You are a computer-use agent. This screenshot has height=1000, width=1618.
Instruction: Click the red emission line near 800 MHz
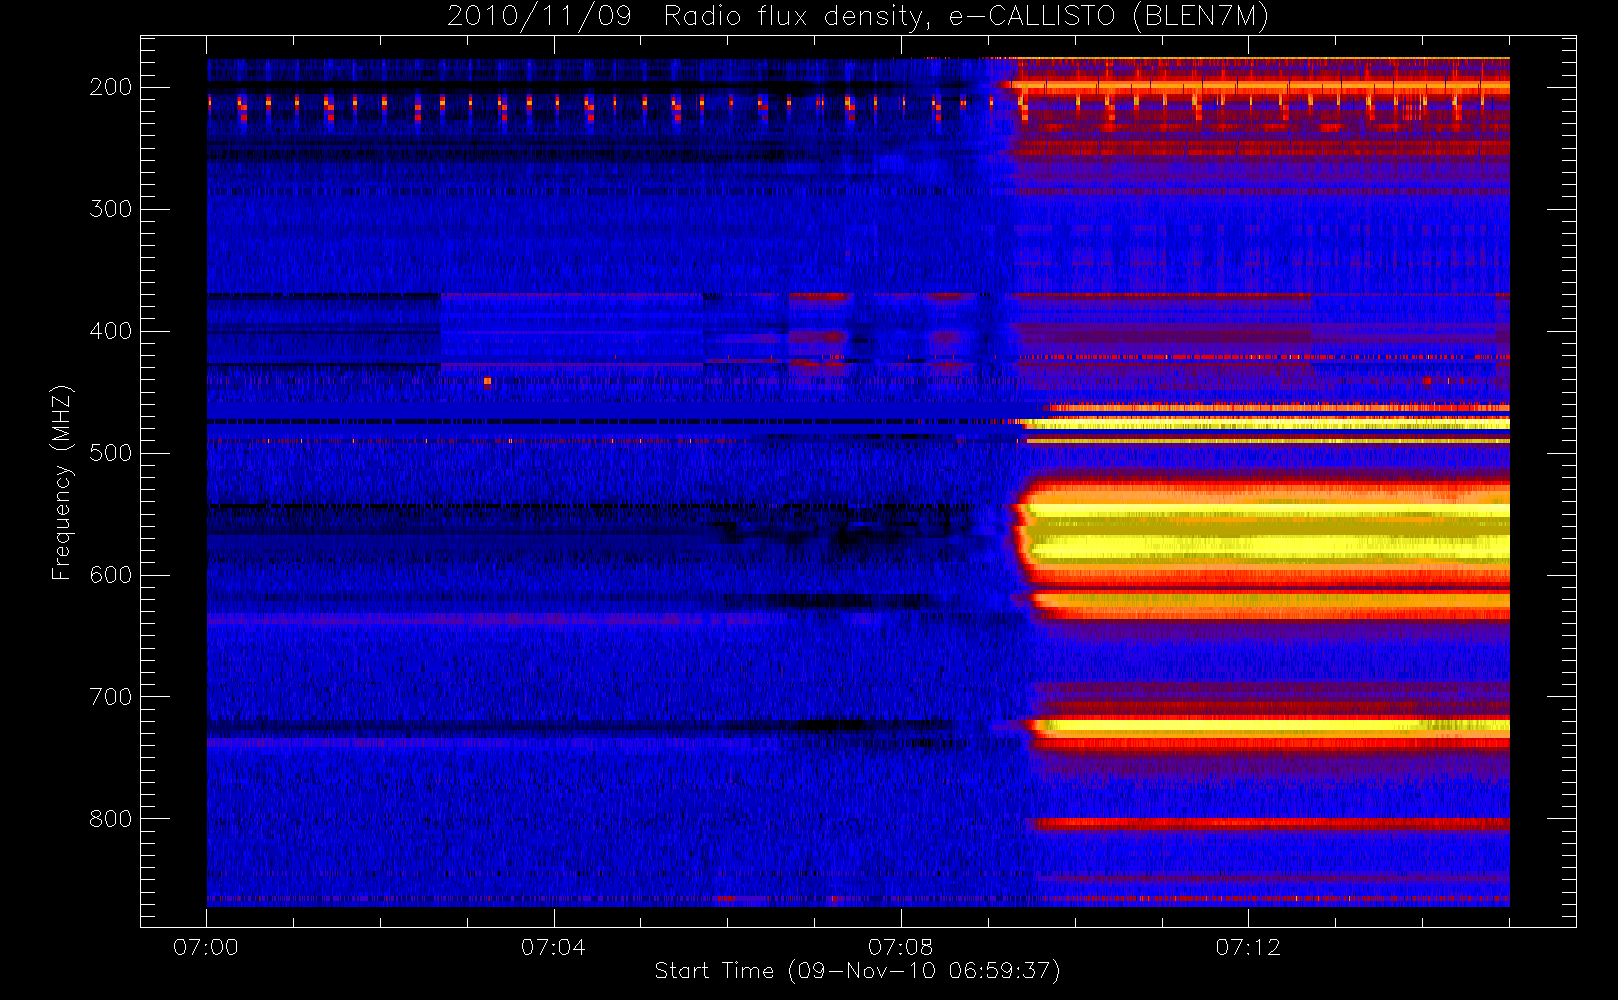1268,824
